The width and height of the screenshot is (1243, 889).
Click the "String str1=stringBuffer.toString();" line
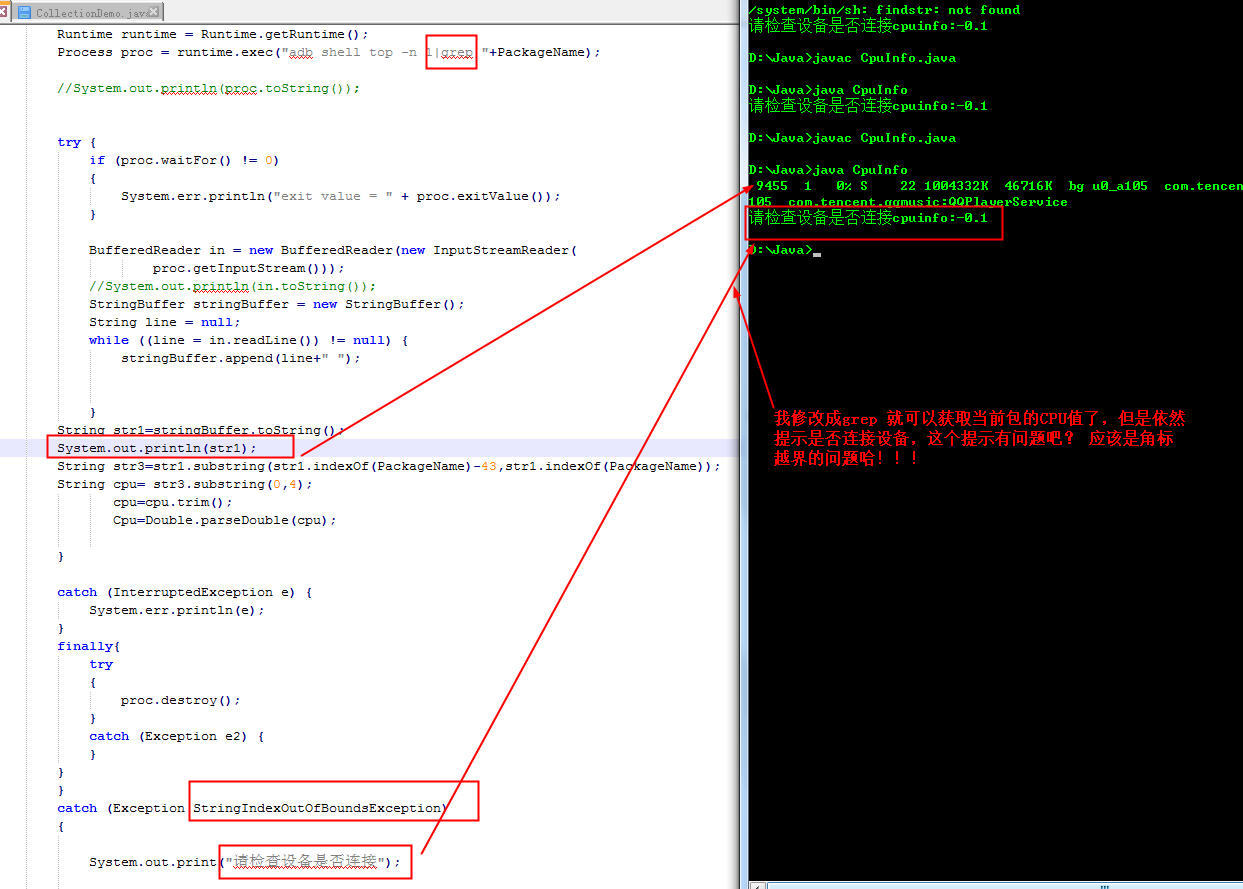[201, 430]
